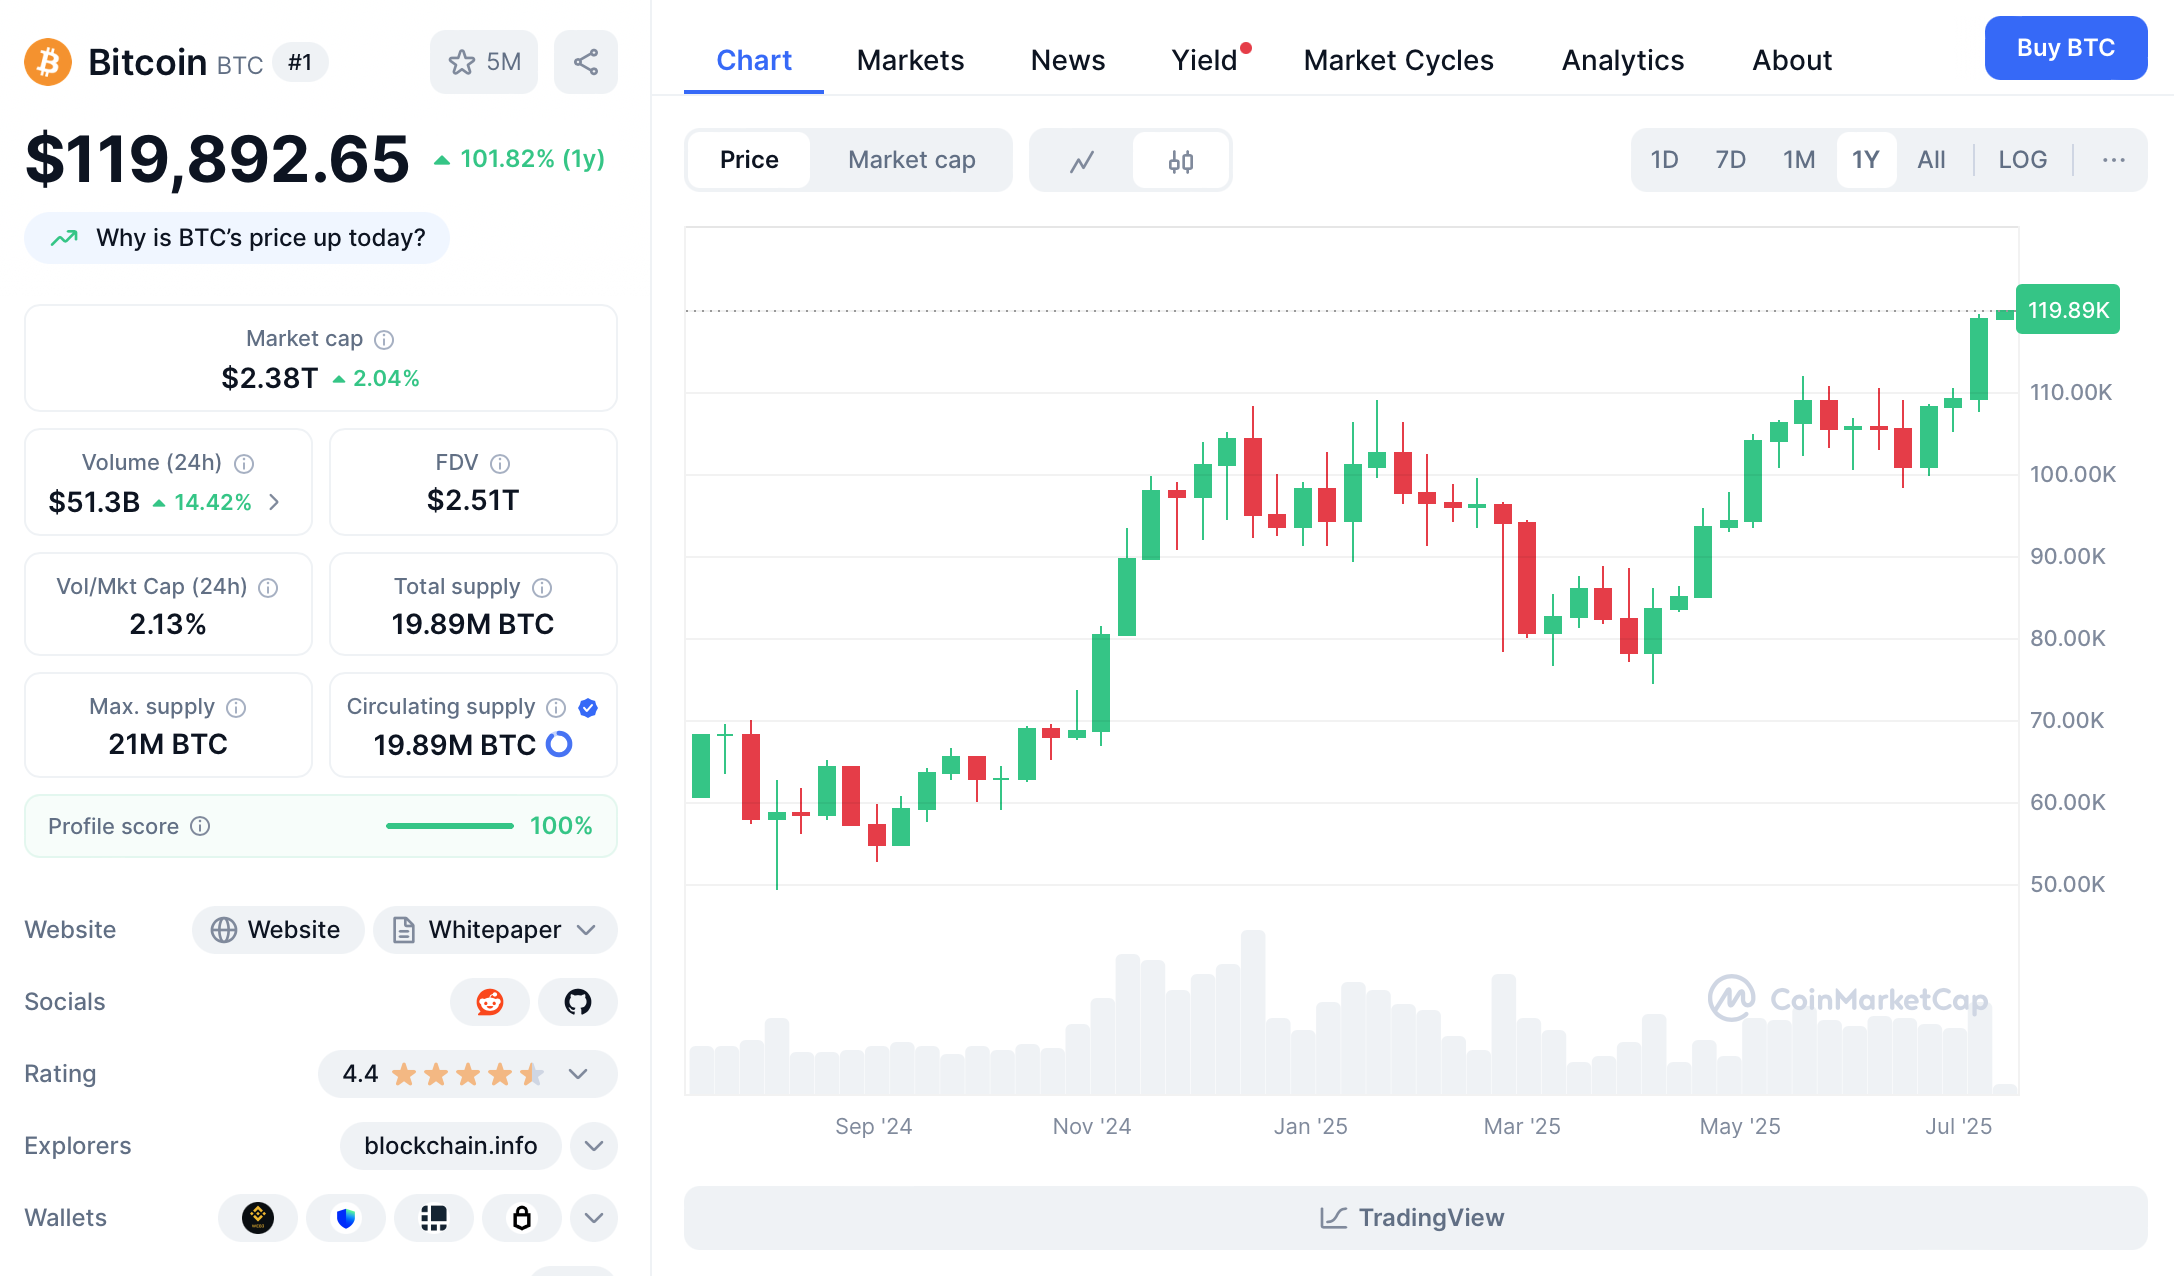
Task: Open the blue shield wallet icon
Action: [x=346, y=1218]
